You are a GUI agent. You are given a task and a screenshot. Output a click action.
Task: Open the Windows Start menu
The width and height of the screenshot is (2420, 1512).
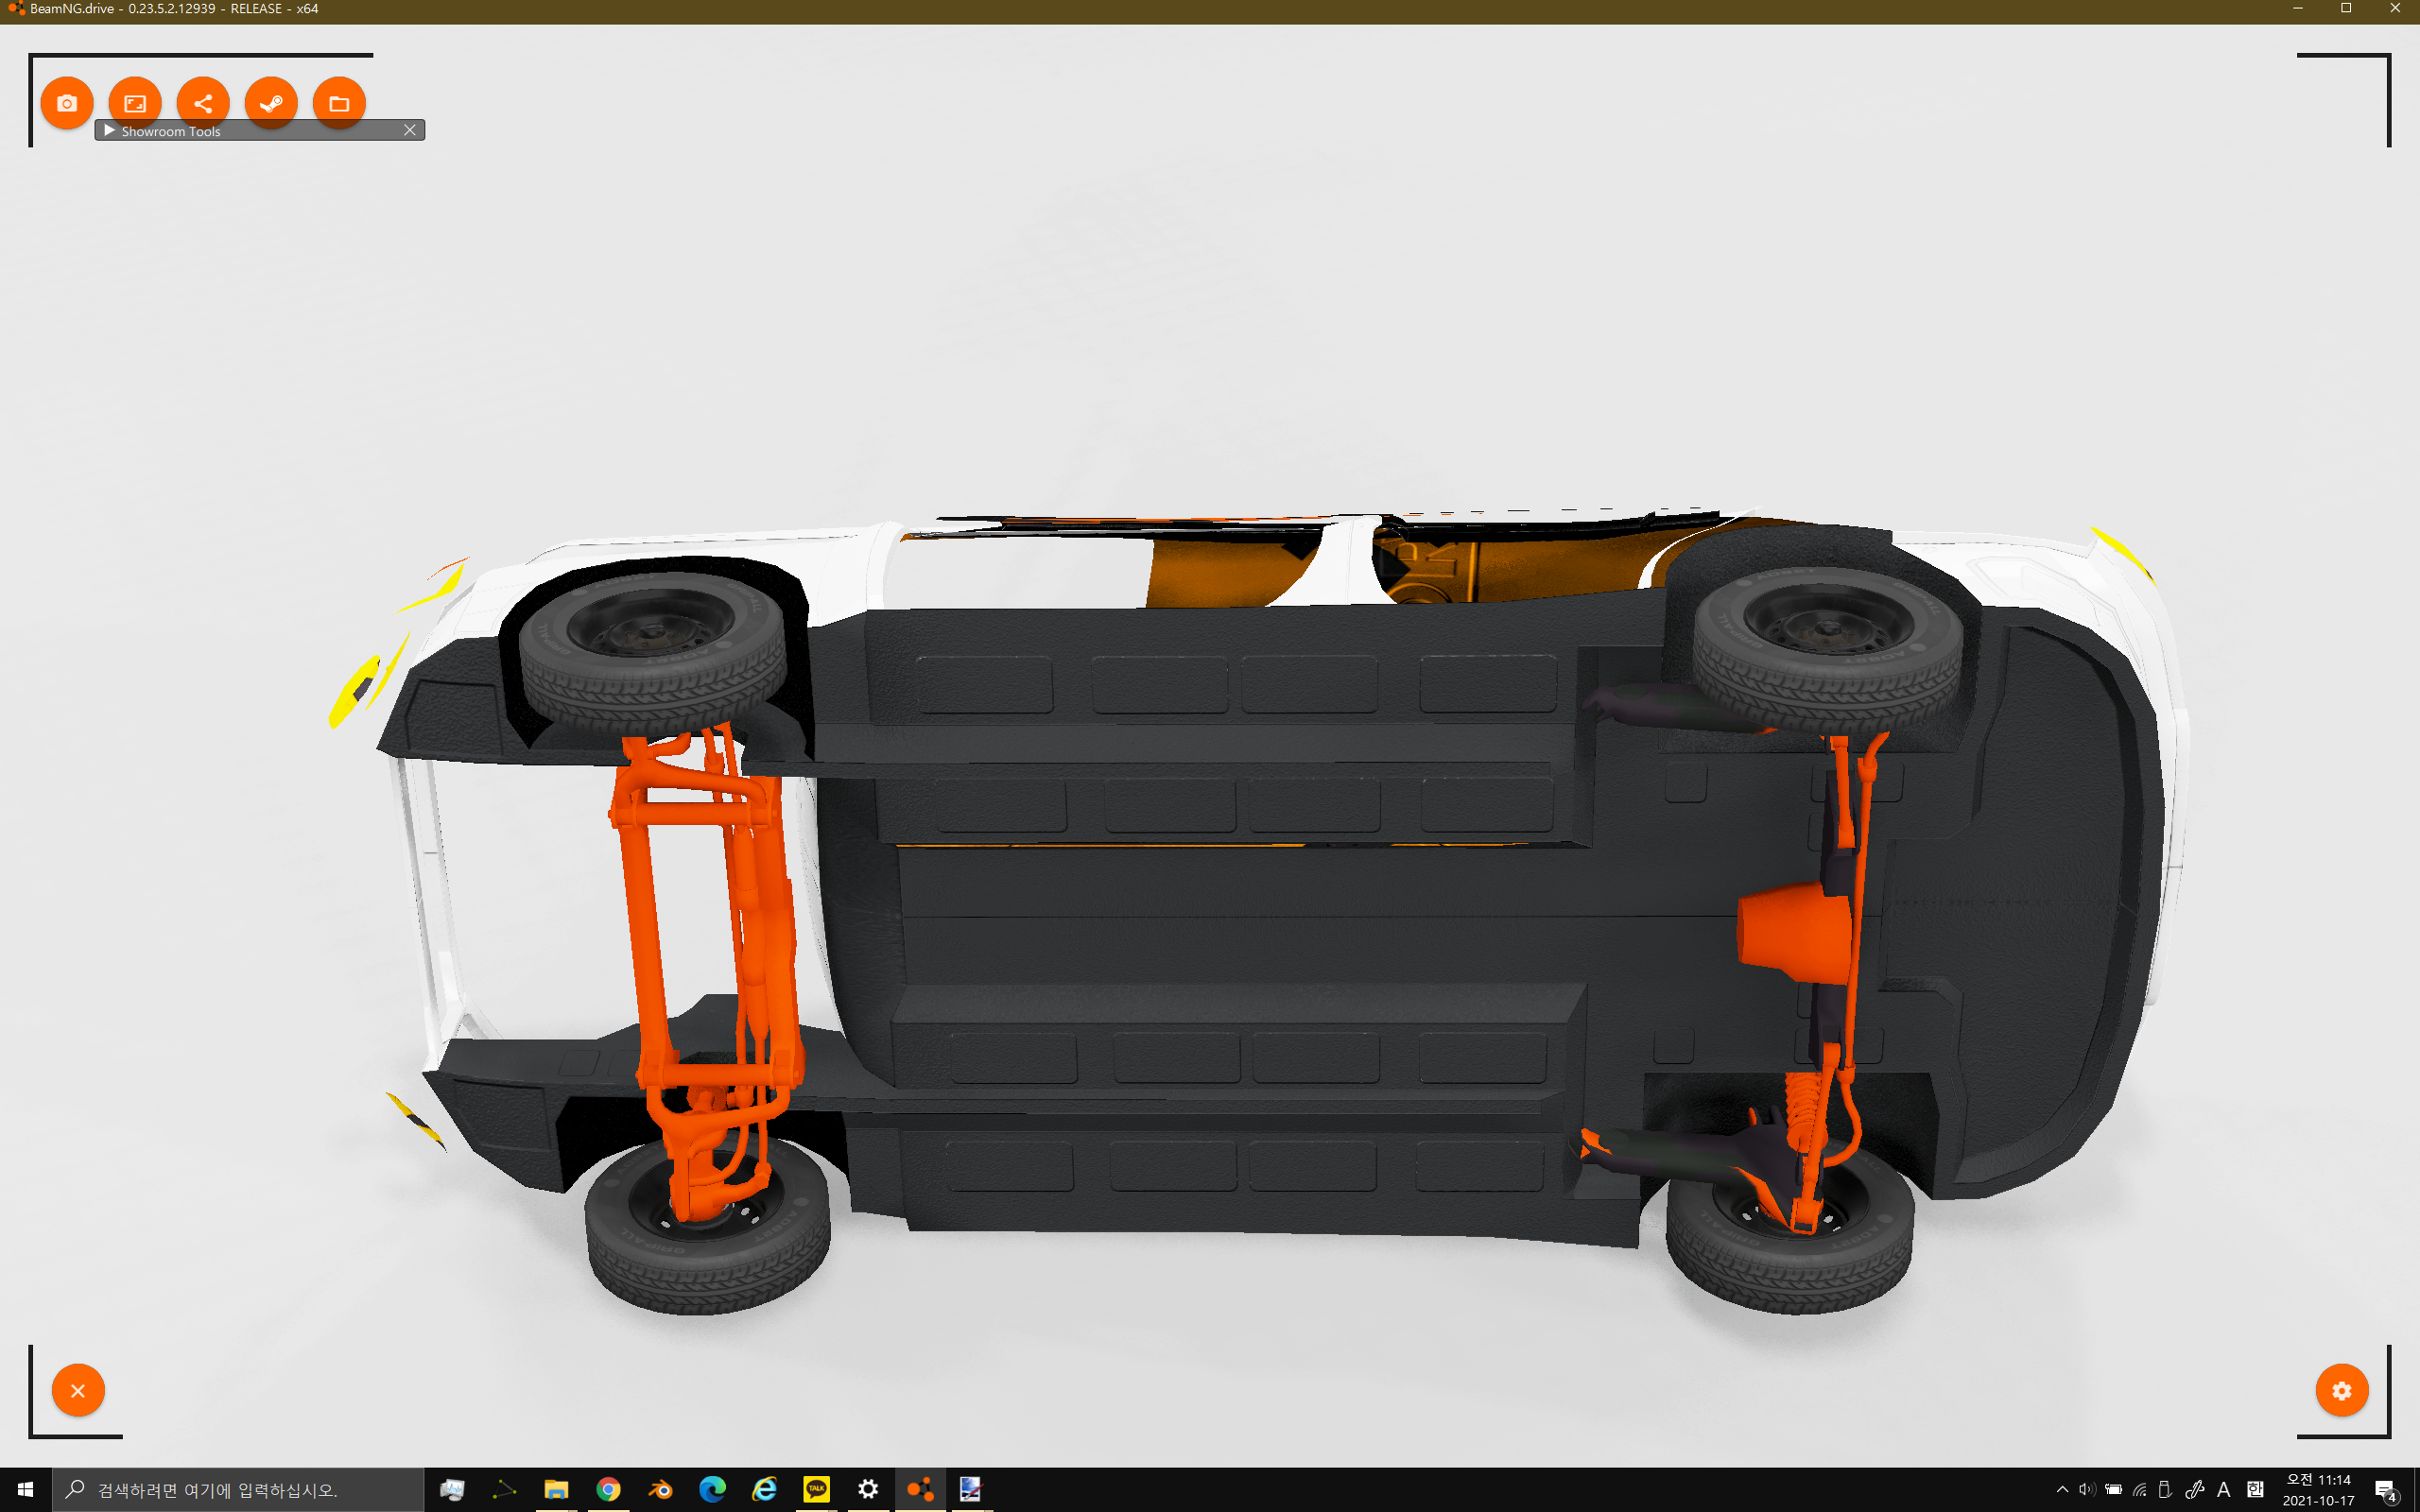(x=25, y=1490)
